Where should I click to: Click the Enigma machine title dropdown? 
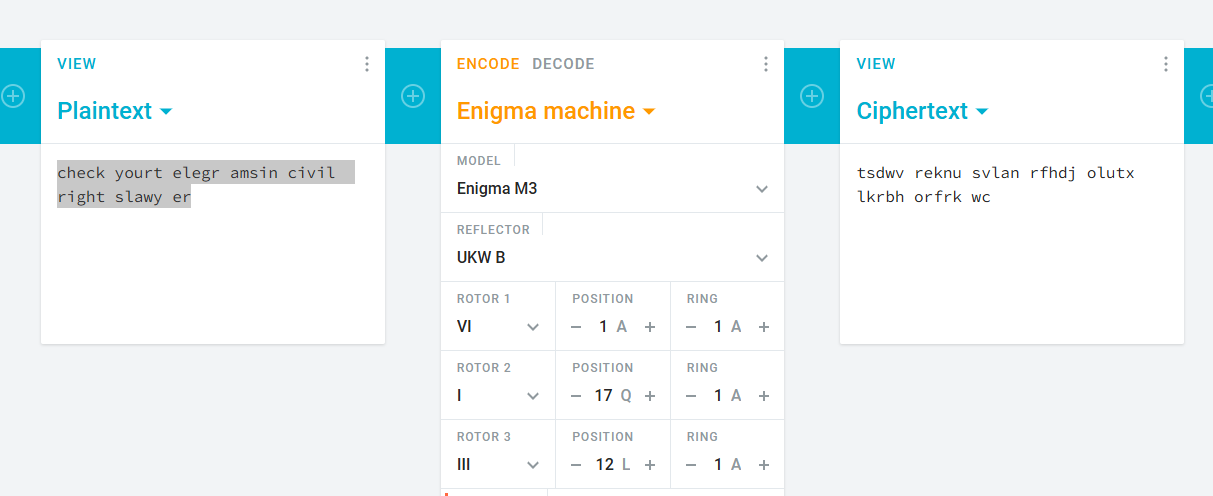(556, 111)
